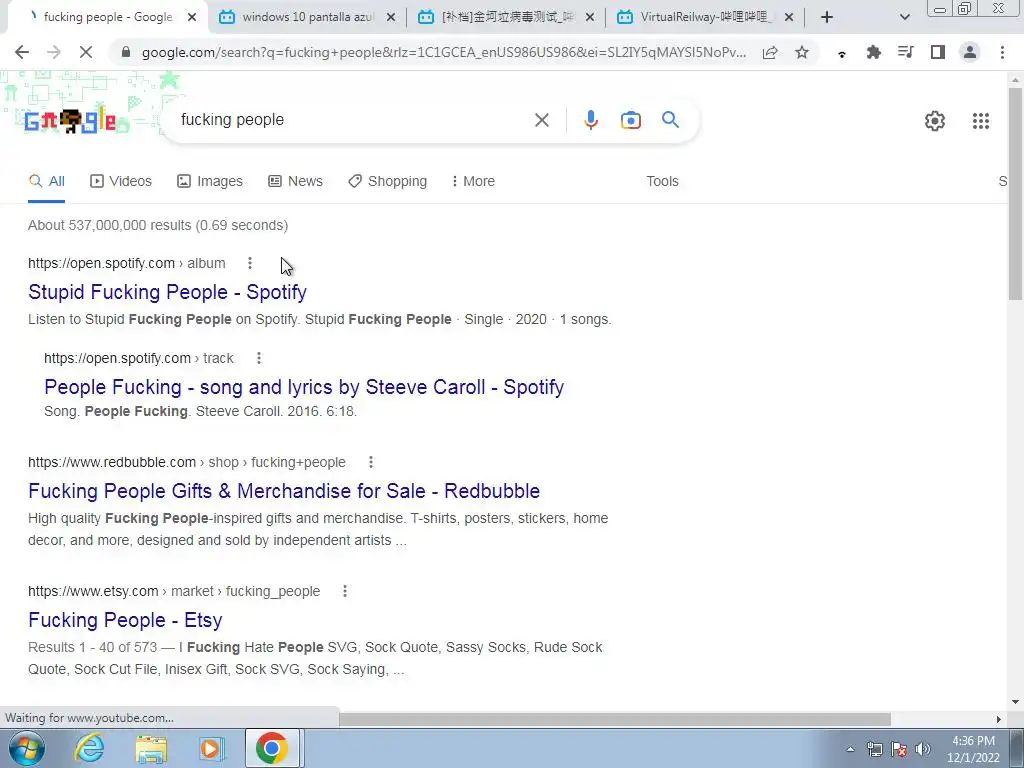Close the windows 10 pantalla azul tab
The height and width of the screenshot is (768, 1024).
point(391,17)
